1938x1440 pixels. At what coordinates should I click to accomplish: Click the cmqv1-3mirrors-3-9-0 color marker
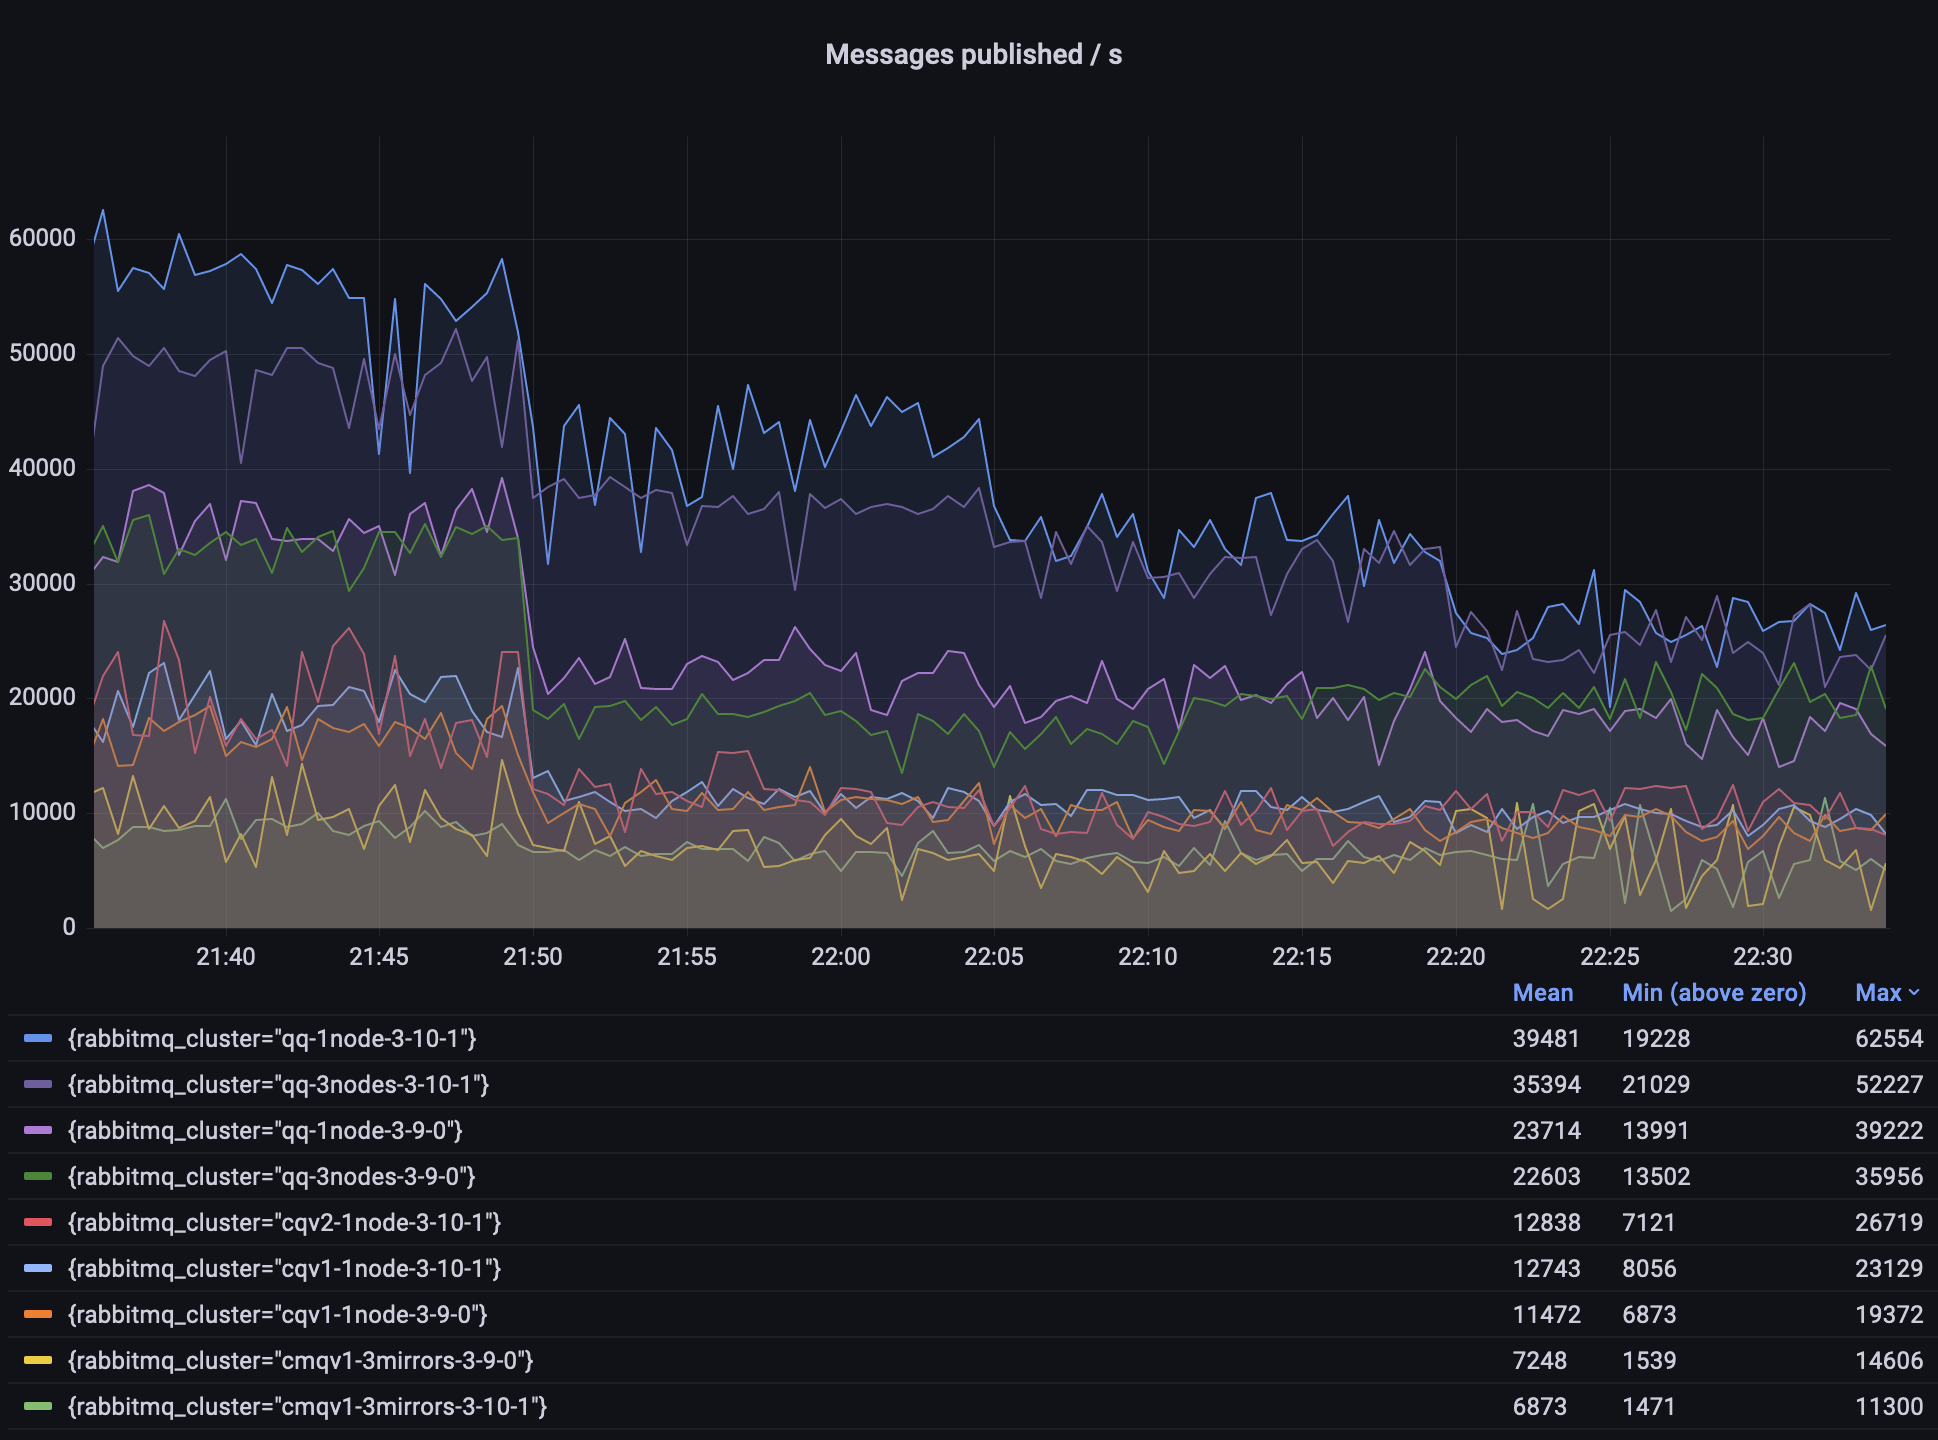pos(37,1361)
